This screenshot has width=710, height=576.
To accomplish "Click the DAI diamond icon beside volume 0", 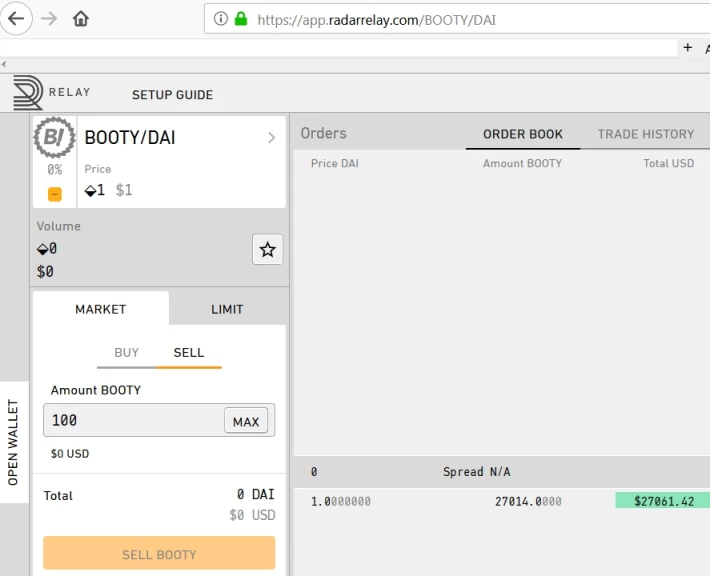I will click(x=42, y=249).
